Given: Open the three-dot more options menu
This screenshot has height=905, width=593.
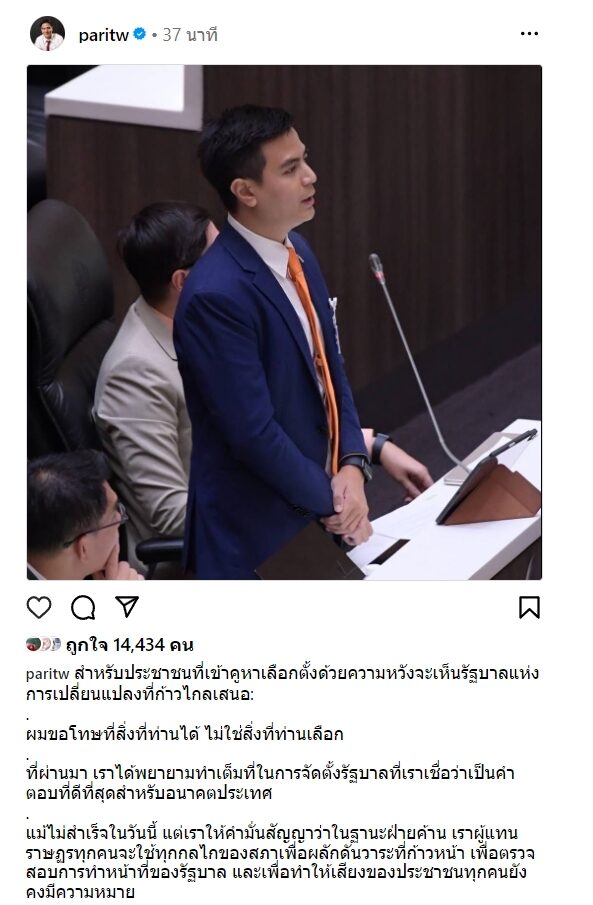Looking at the screenshot, I should pos(529,34).
